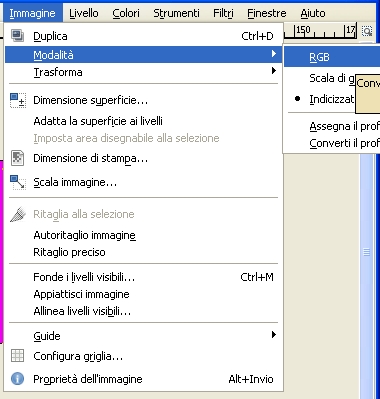Image resolution: width=380 pixels, height=399 pixels.
Task: Expand the Trasforma submenu arrow
Action: (x=274, y=71)
